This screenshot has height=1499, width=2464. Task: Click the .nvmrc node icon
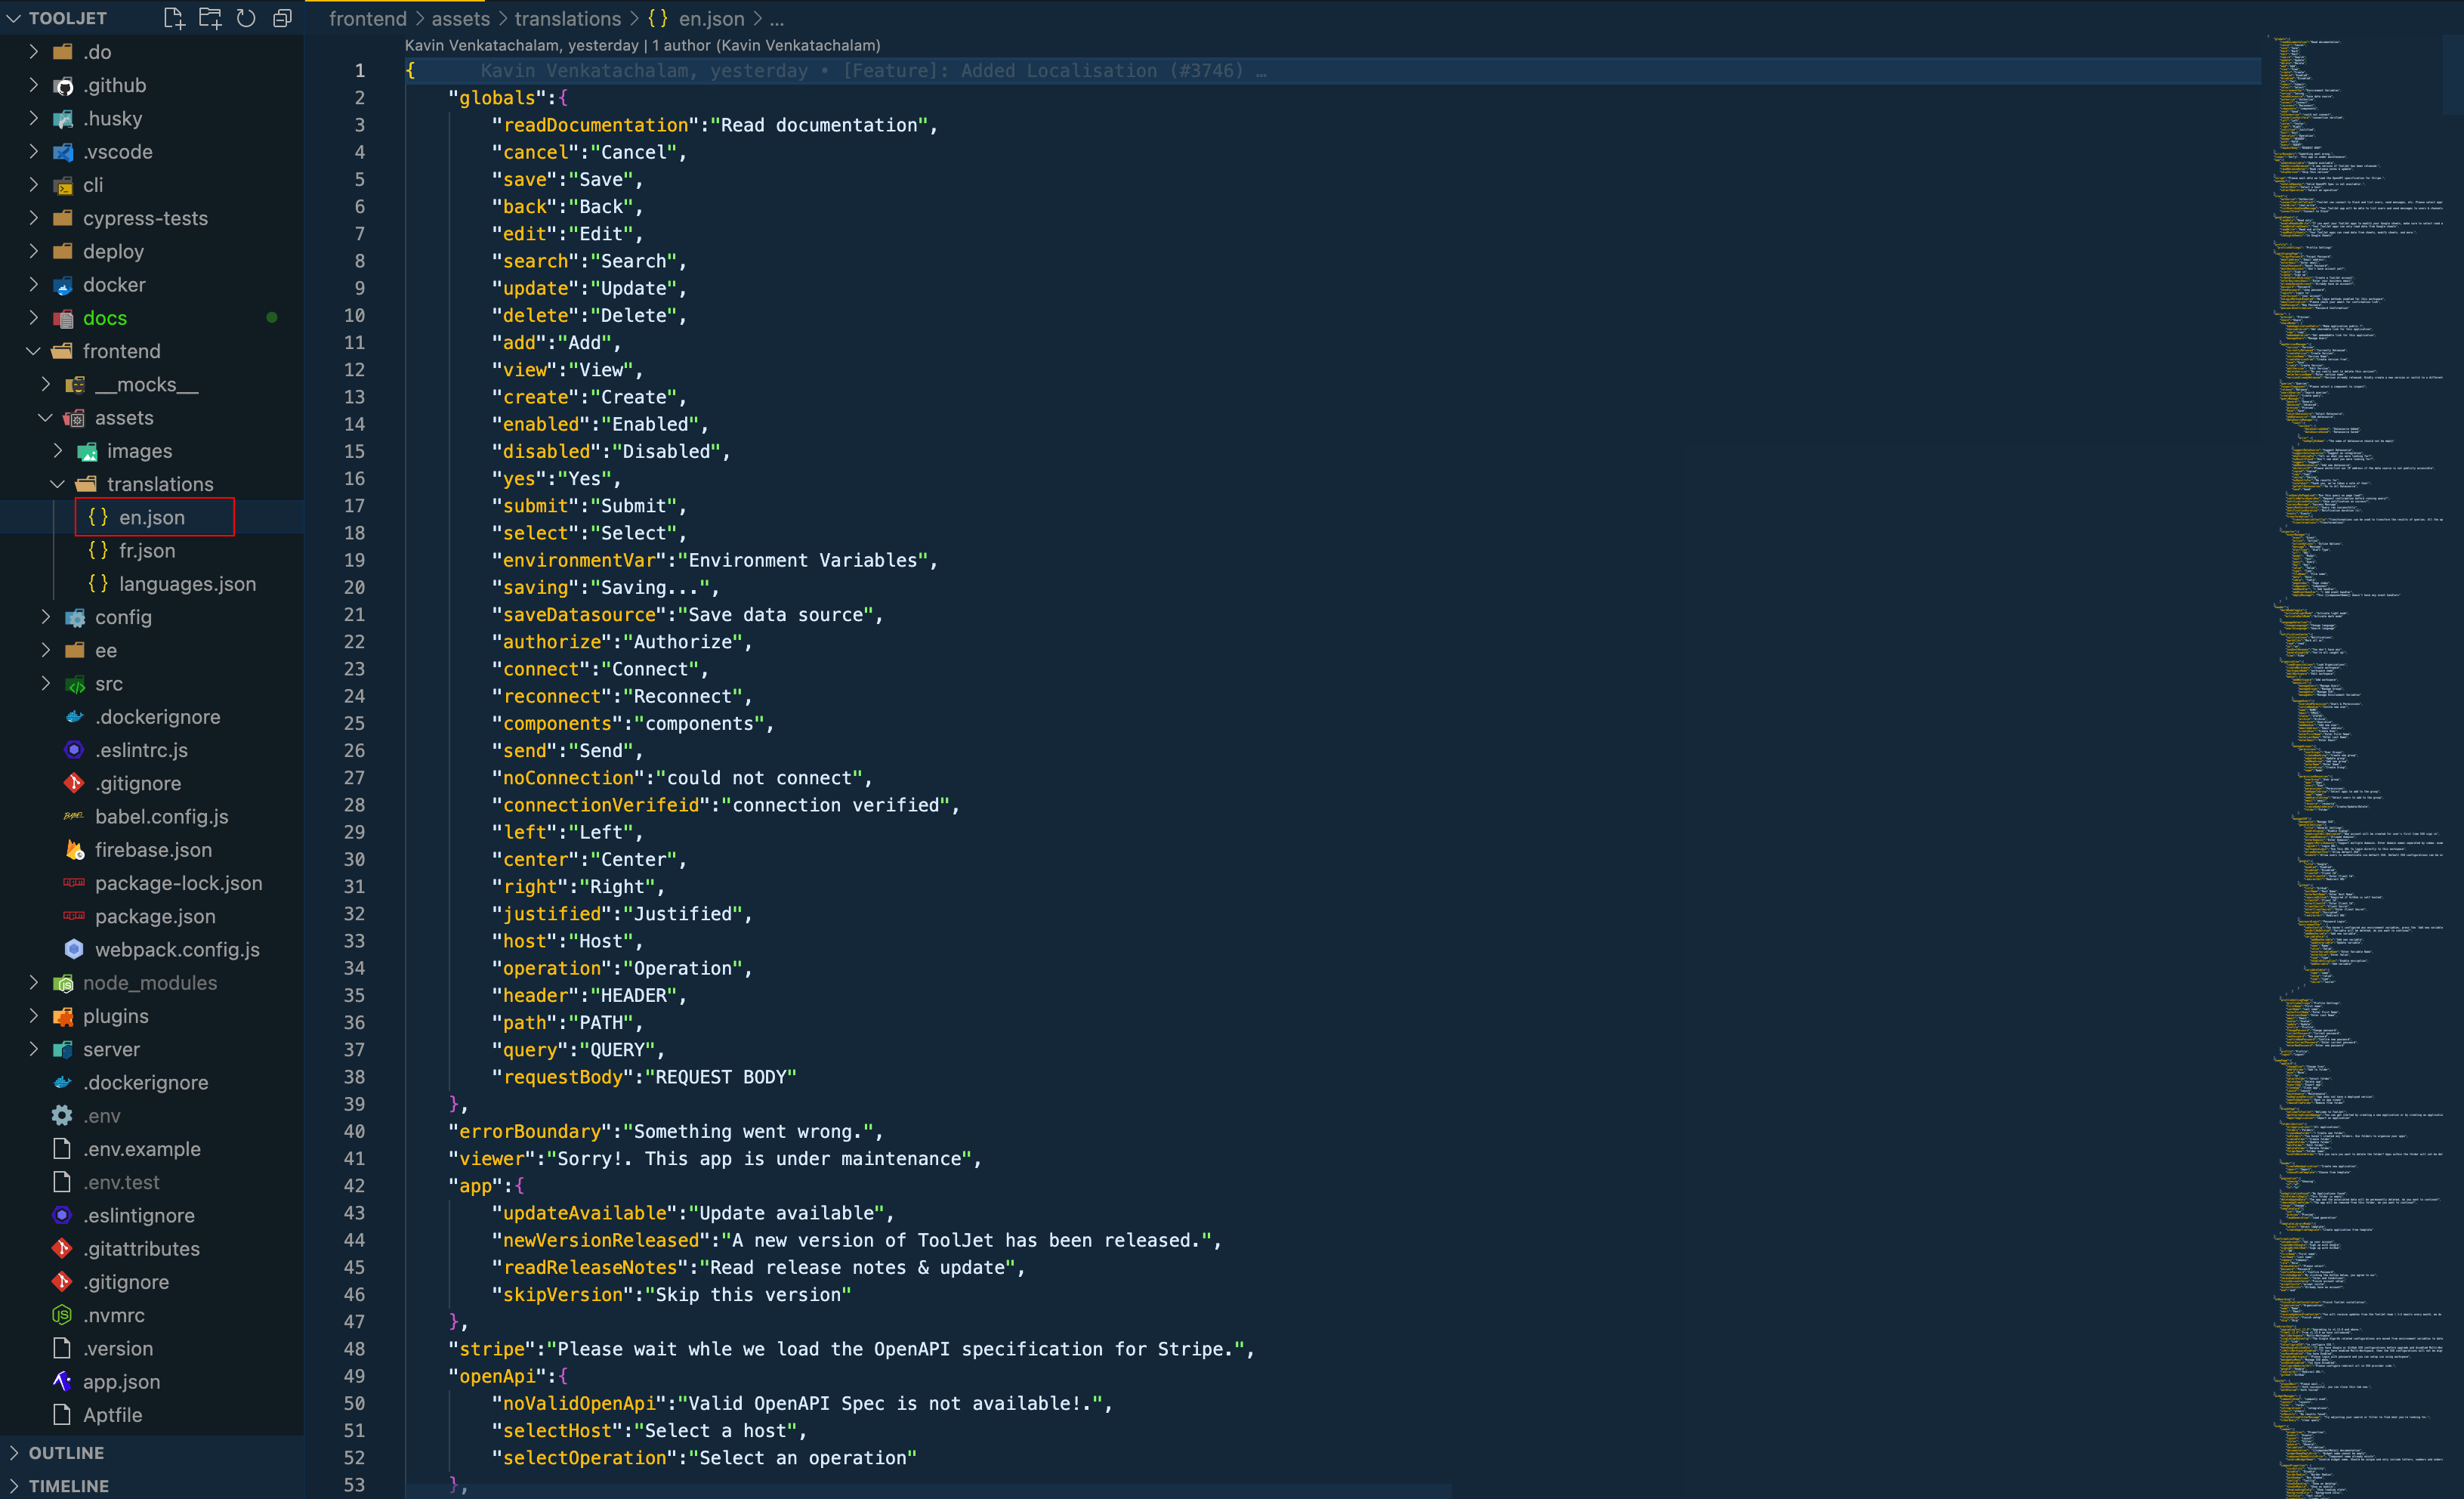63,1315
